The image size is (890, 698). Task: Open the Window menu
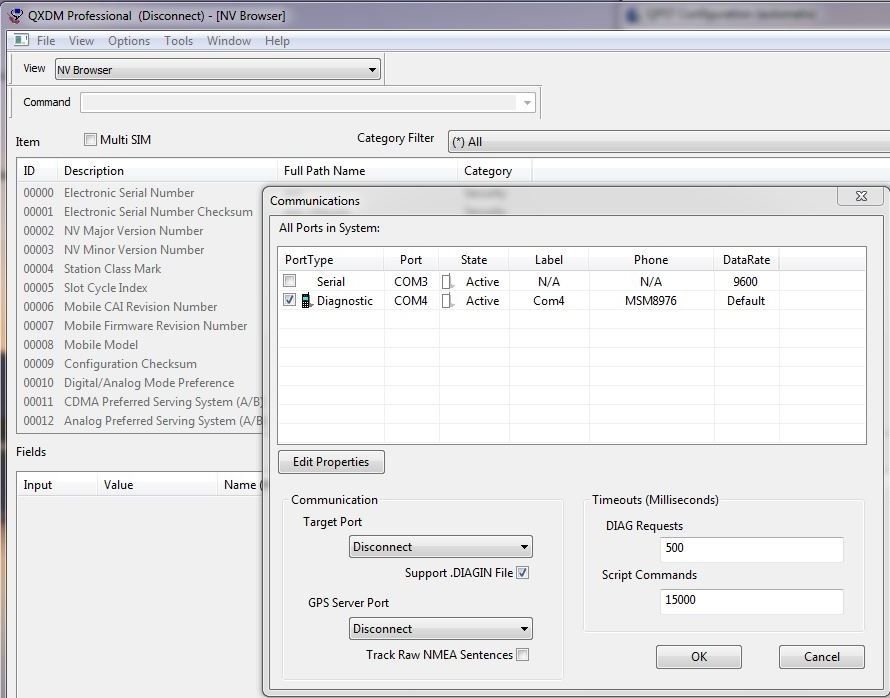(x=229, y=41)
